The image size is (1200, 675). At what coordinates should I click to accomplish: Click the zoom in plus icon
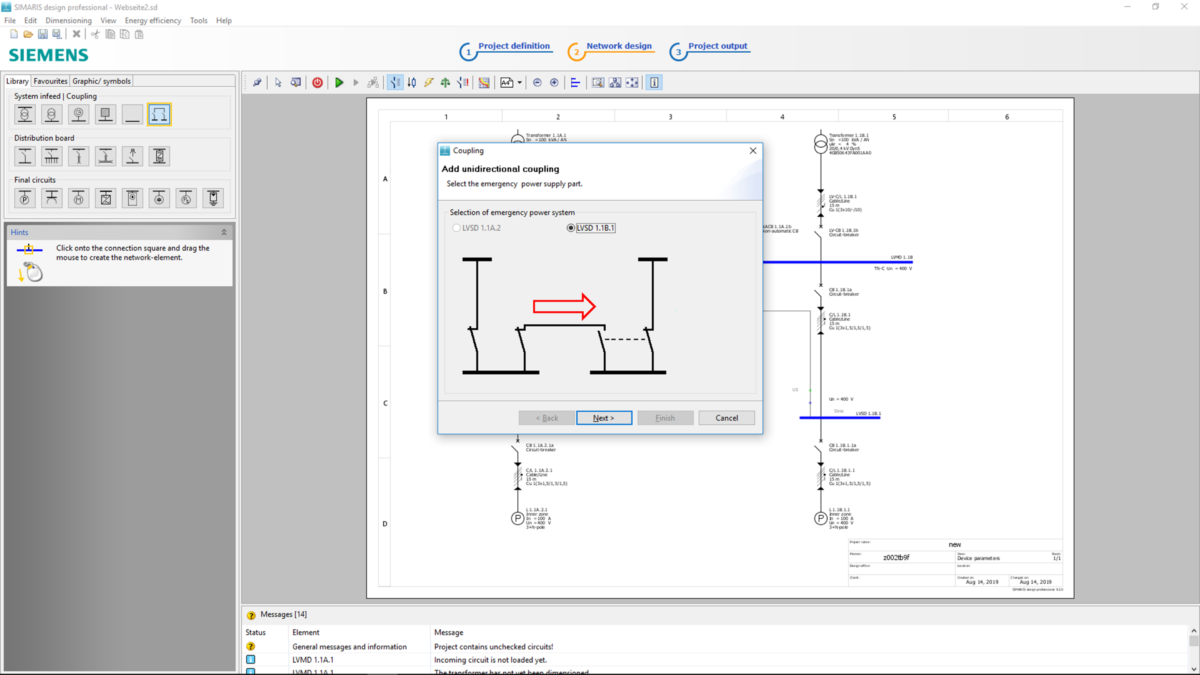point(554,83)
